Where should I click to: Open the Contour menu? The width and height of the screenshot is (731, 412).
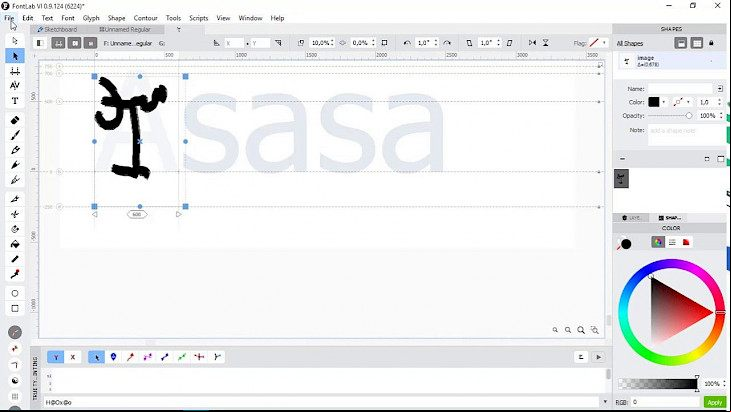[145, 18]
